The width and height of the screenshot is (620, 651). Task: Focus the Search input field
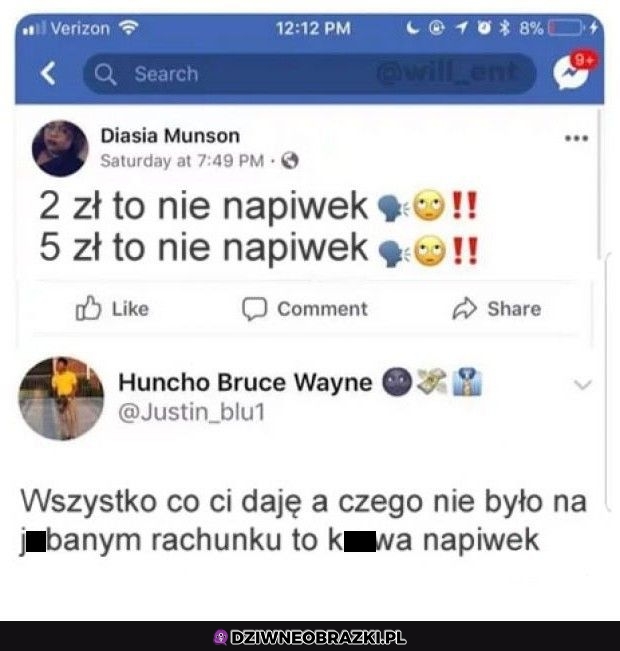click(x=309, y=74)
